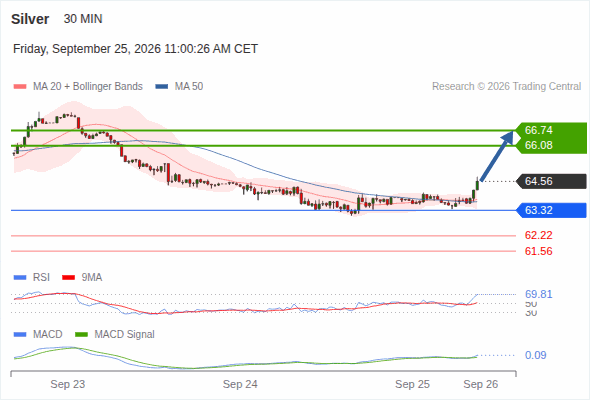Click the MACD blue legend swatch
Viewport: 590px width, 400px height.
click(20, 335)
